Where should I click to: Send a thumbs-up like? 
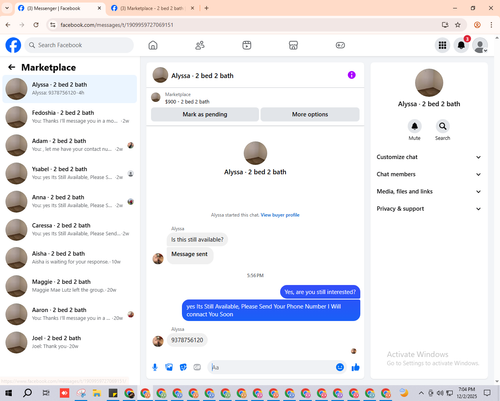click(356, 367)
